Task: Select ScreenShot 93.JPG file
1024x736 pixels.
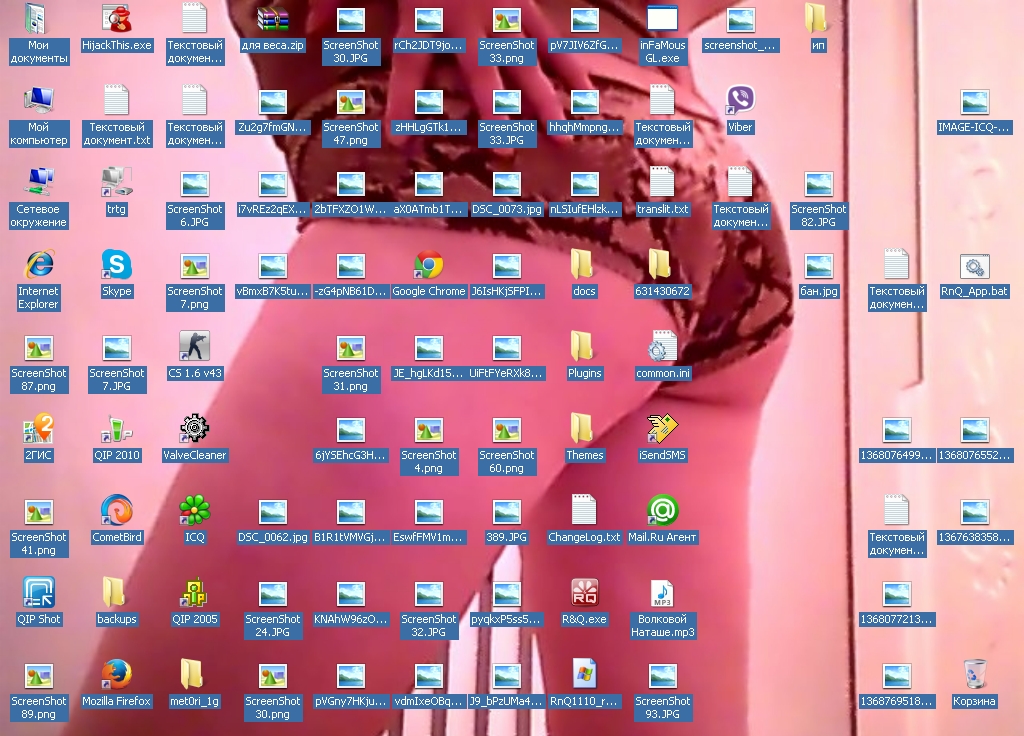Action: click(x=662, y=675)
